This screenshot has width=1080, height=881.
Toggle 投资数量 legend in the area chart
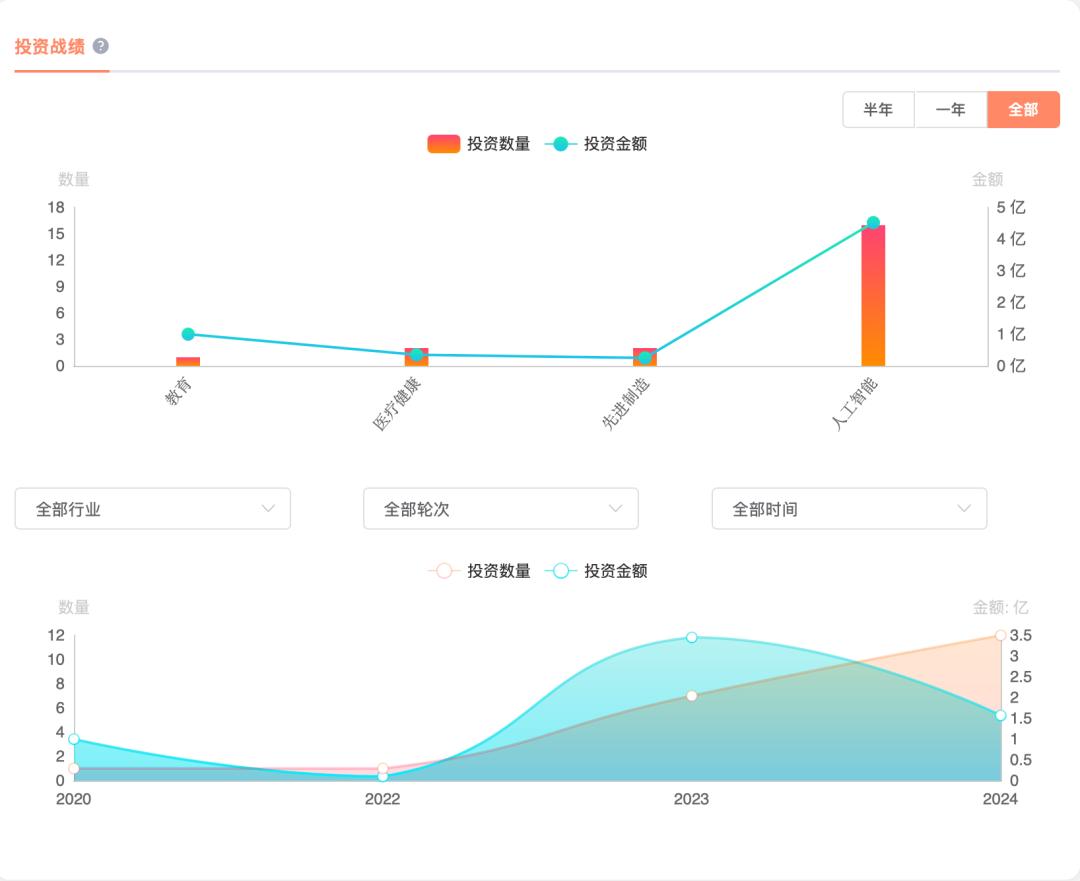pos(479,571)
